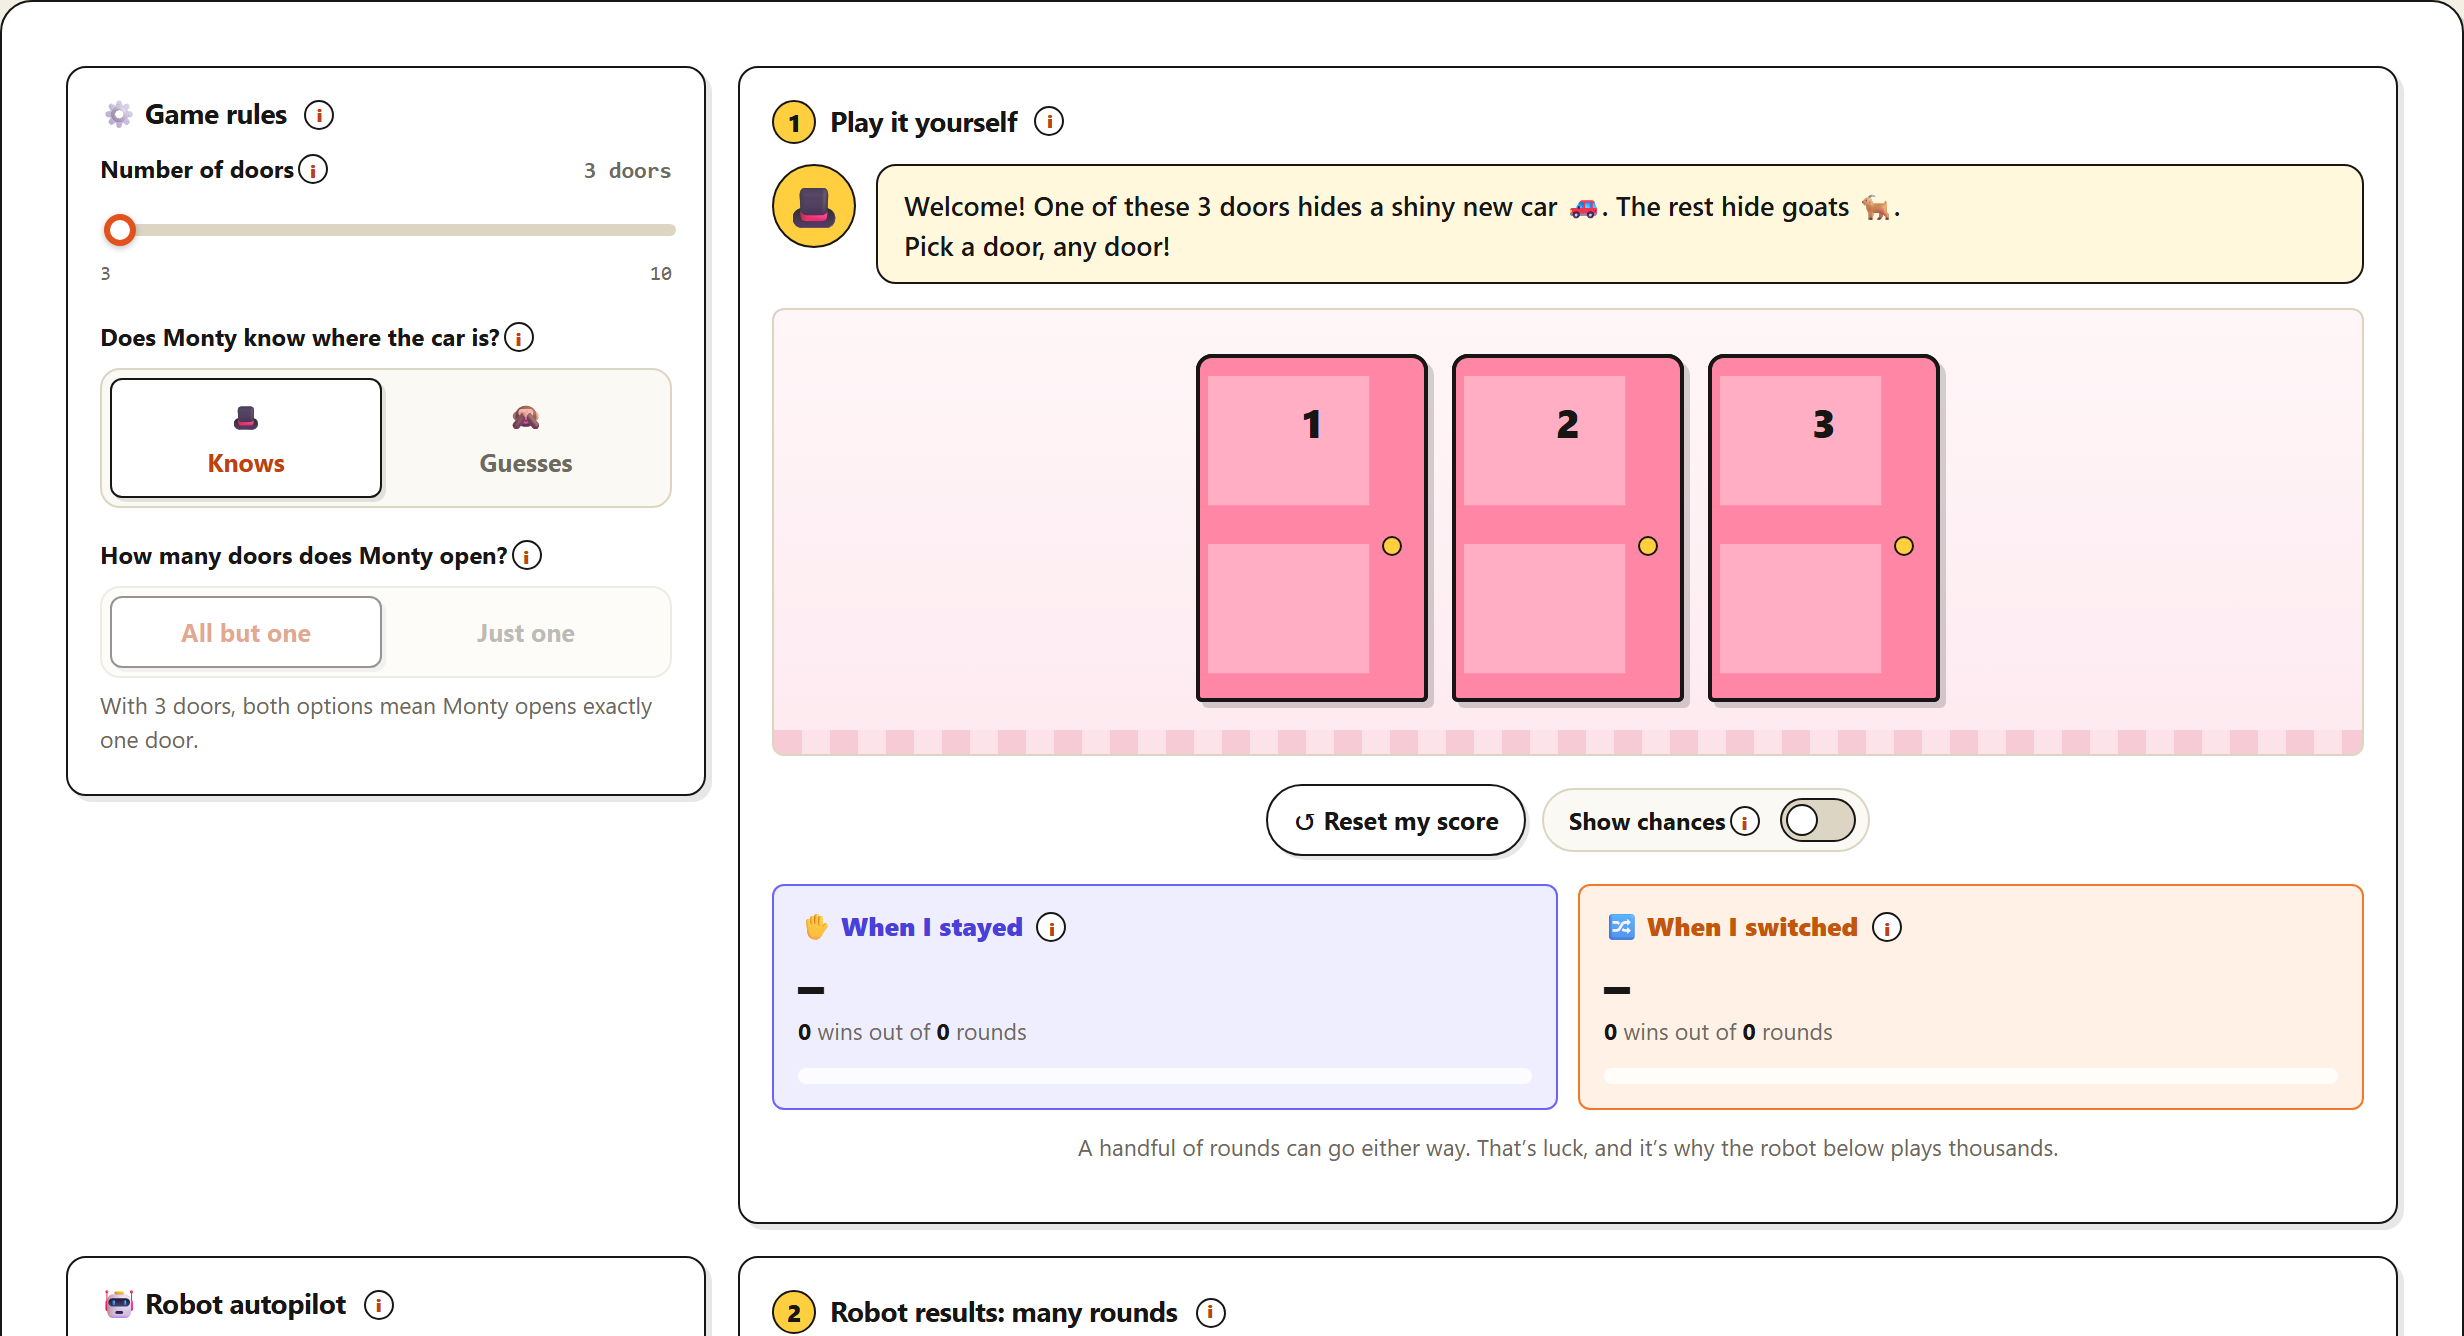Click the robot face icon
The image size is (2464, 1336).
point(119,1305)
